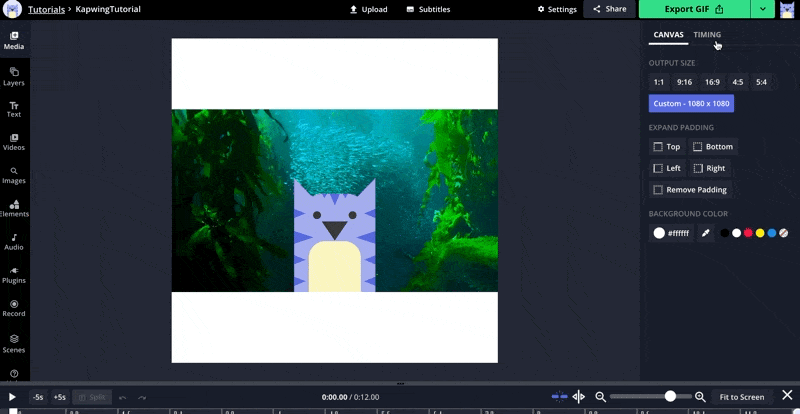Choose the transparent background swatch
This screenshot has width=800, height=414.
pos(784,233)
